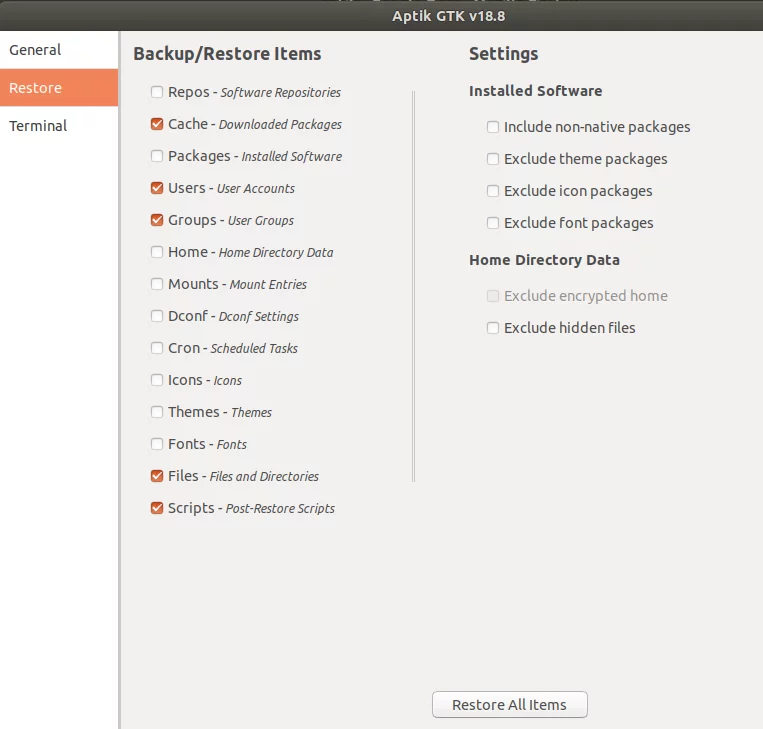Uncheck Files and Directories item

(157, 476)
